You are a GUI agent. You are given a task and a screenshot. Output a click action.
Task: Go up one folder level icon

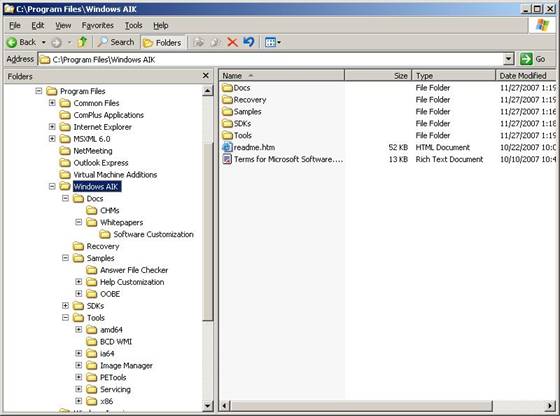click(82, 42)
